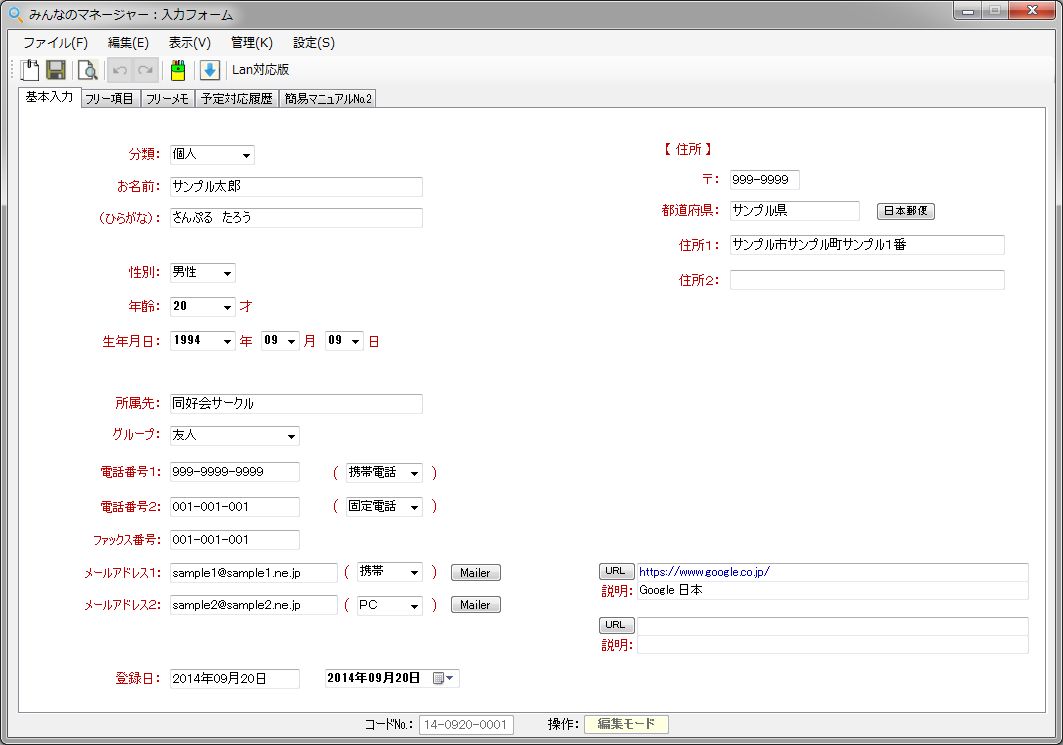The height and width of the screenshot is (745, 1063).
Task: Expand the グループ dropdown showing 友人
Action: [x=291, y=436]
